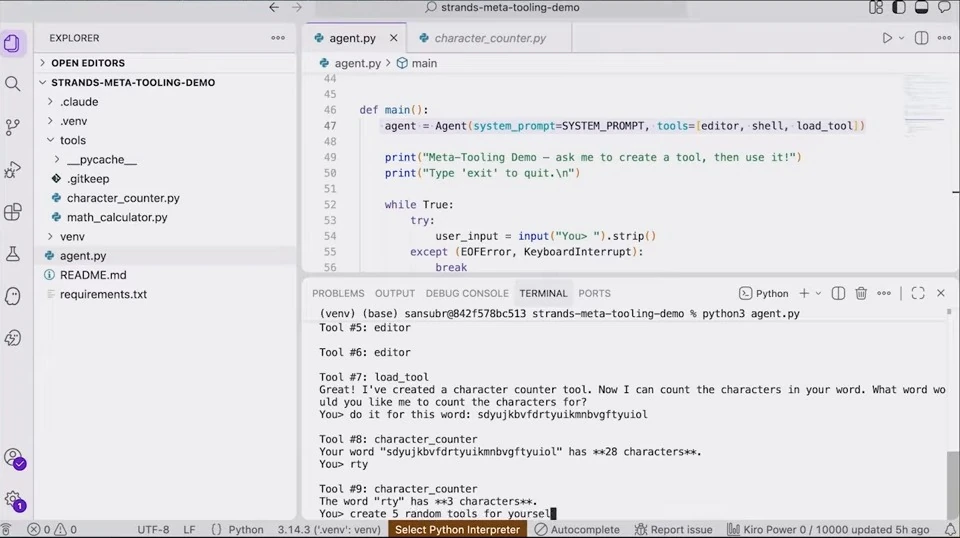Run the Python file with play button
The image size is (960, 538).
pyautogui.click(x=887, y=38)
